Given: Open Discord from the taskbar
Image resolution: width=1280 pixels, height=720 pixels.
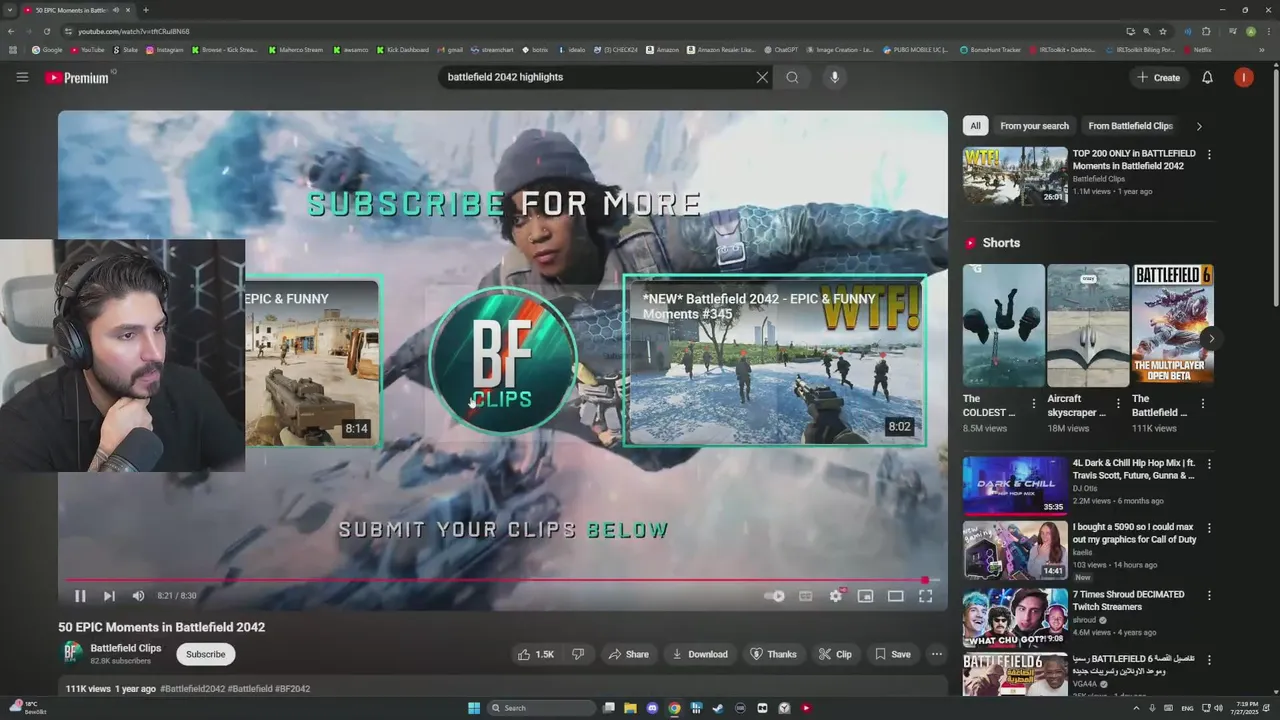Looking at the screenshot, I should [x=653, y=708].
